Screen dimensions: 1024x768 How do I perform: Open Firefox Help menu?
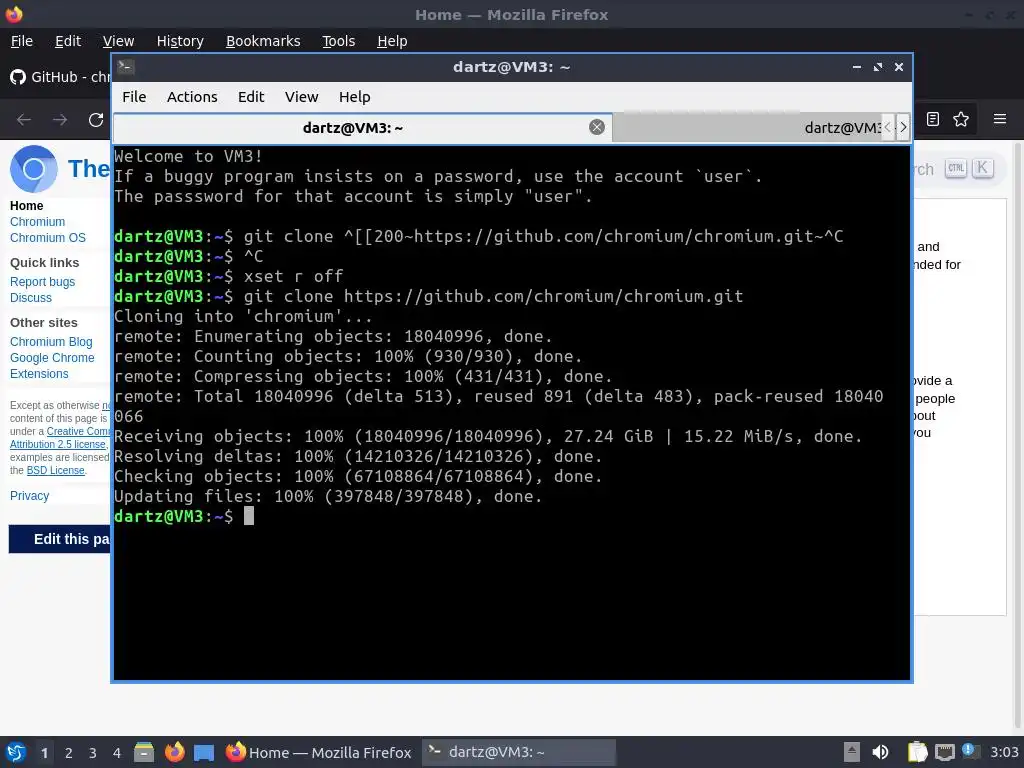(392, 41)
